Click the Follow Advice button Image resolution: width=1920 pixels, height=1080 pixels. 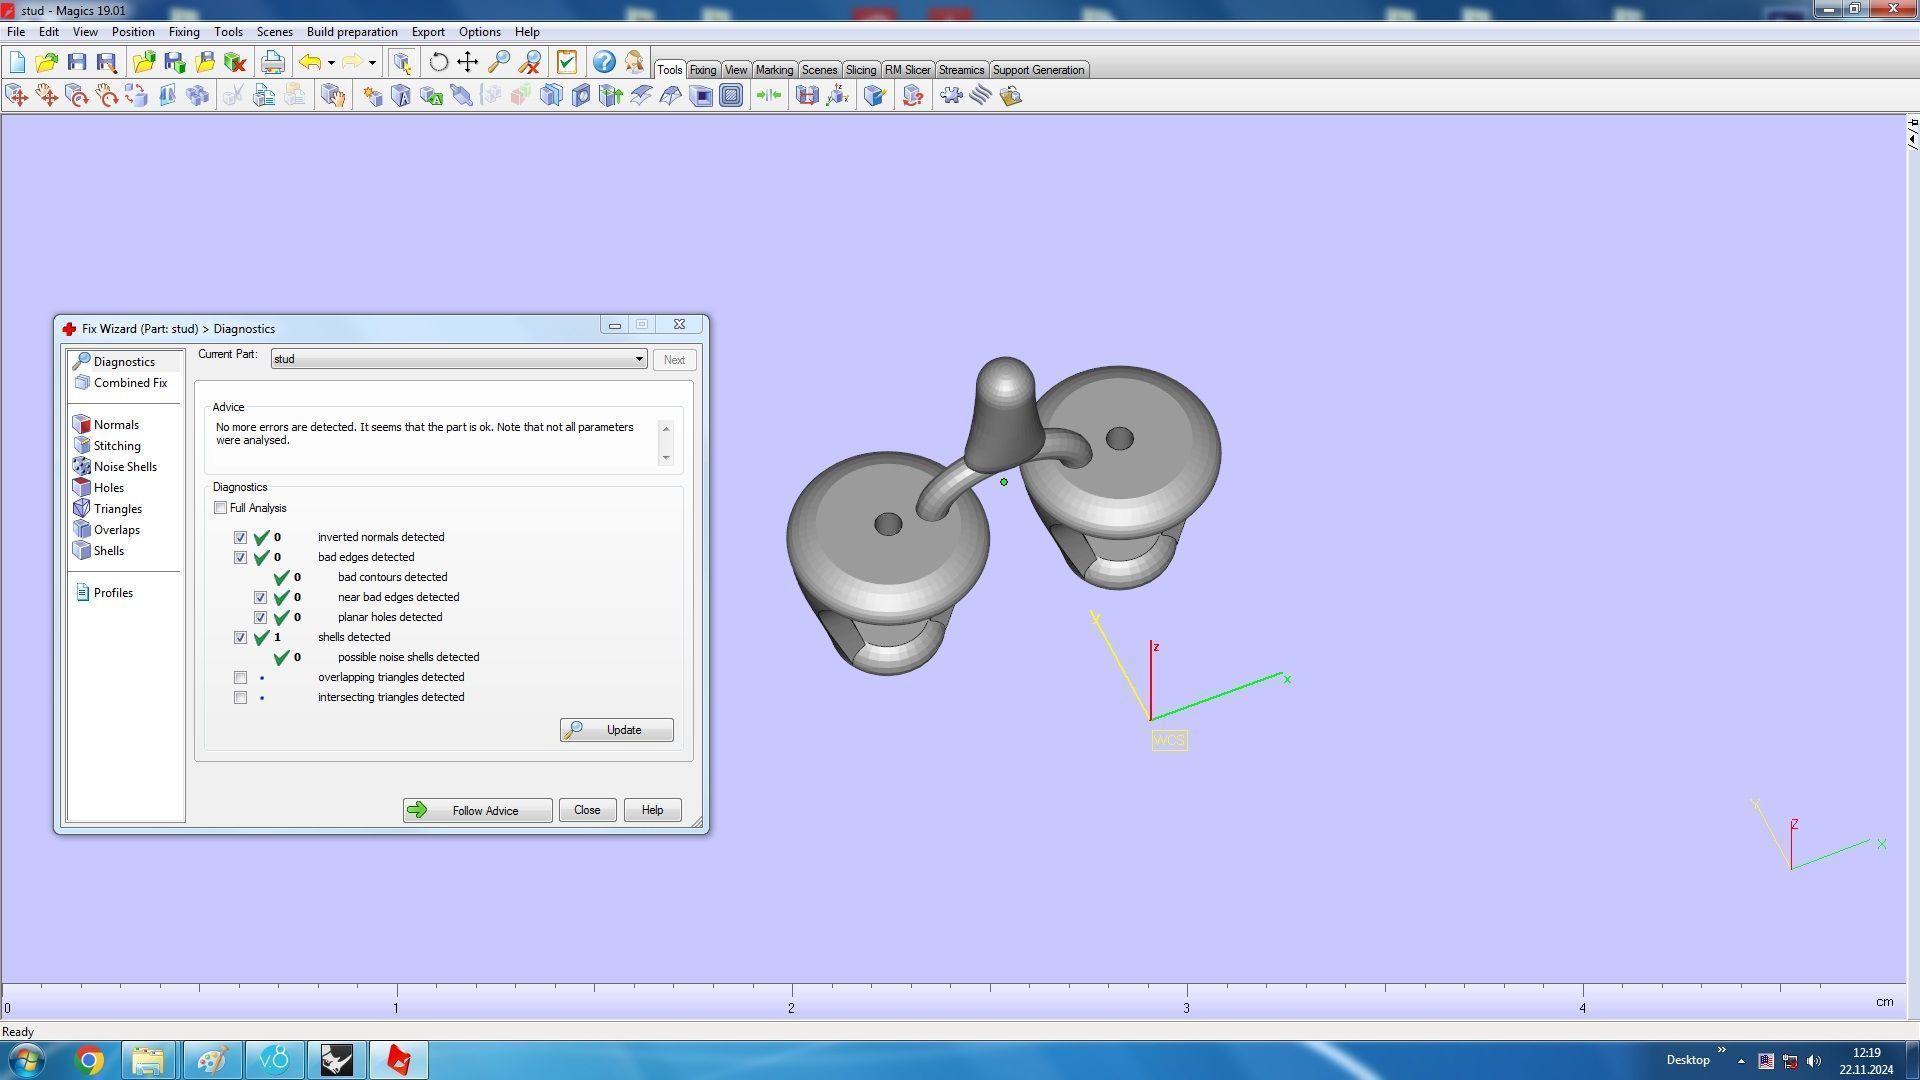tap(477, 811)
